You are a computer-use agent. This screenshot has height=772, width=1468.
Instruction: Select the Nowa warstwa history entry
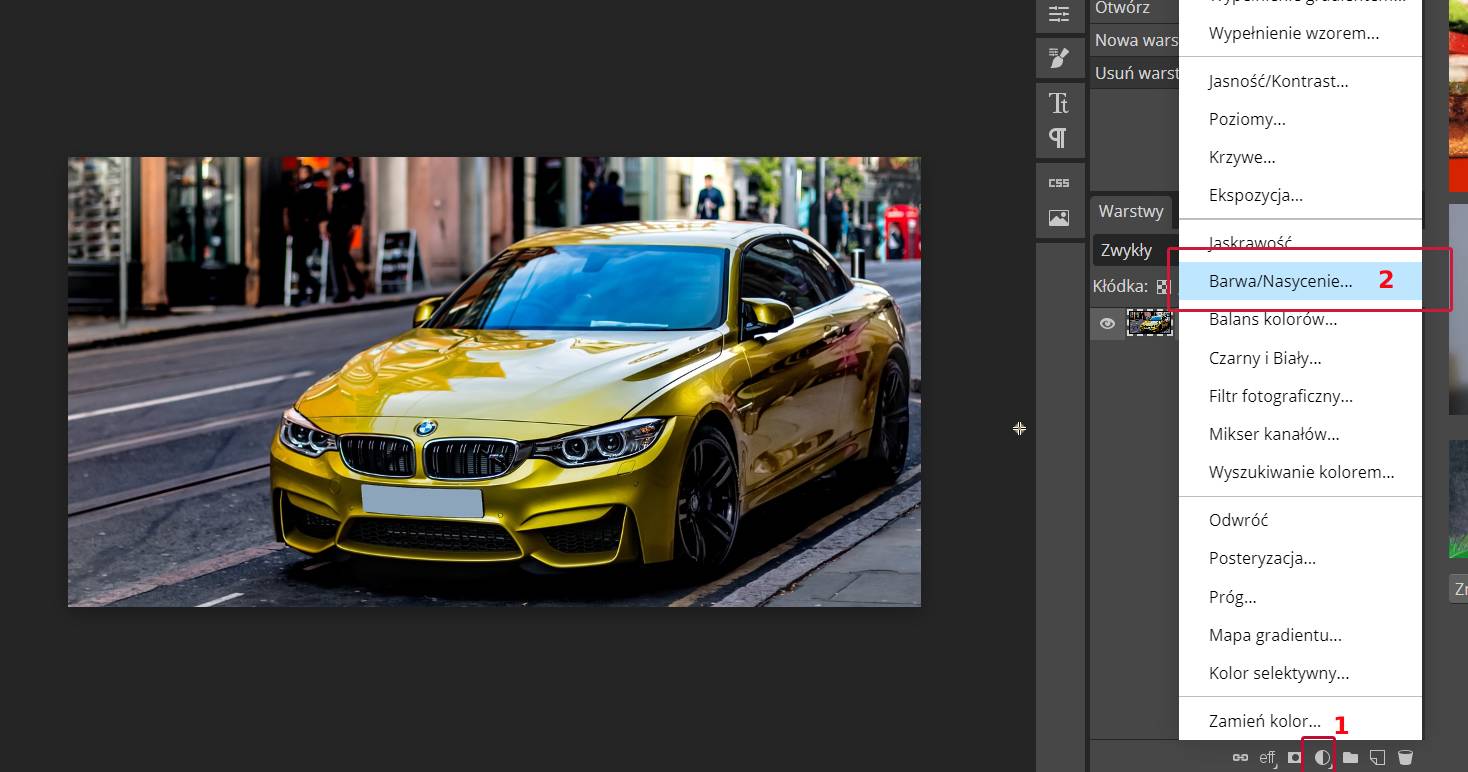coord(1134,41)
